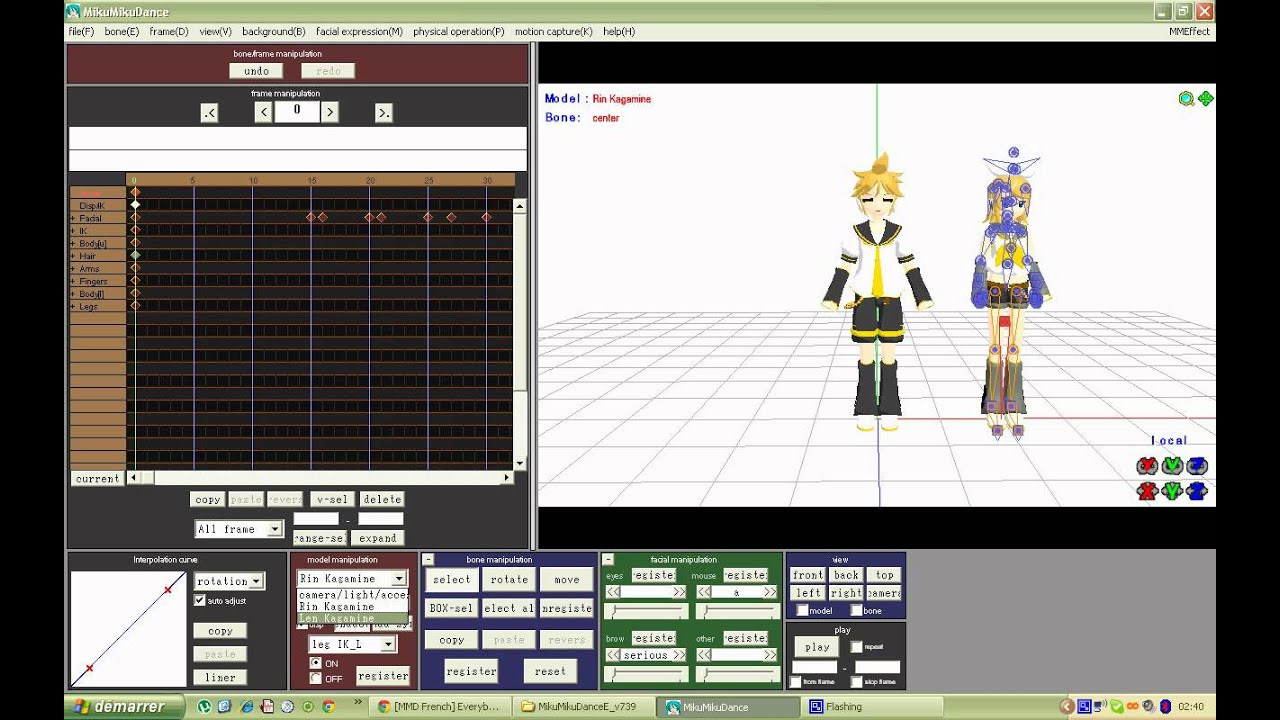This screenshot has height=720, width=1280.
Task: Enable repeat playback checkbox
Action: pos(856,647)
